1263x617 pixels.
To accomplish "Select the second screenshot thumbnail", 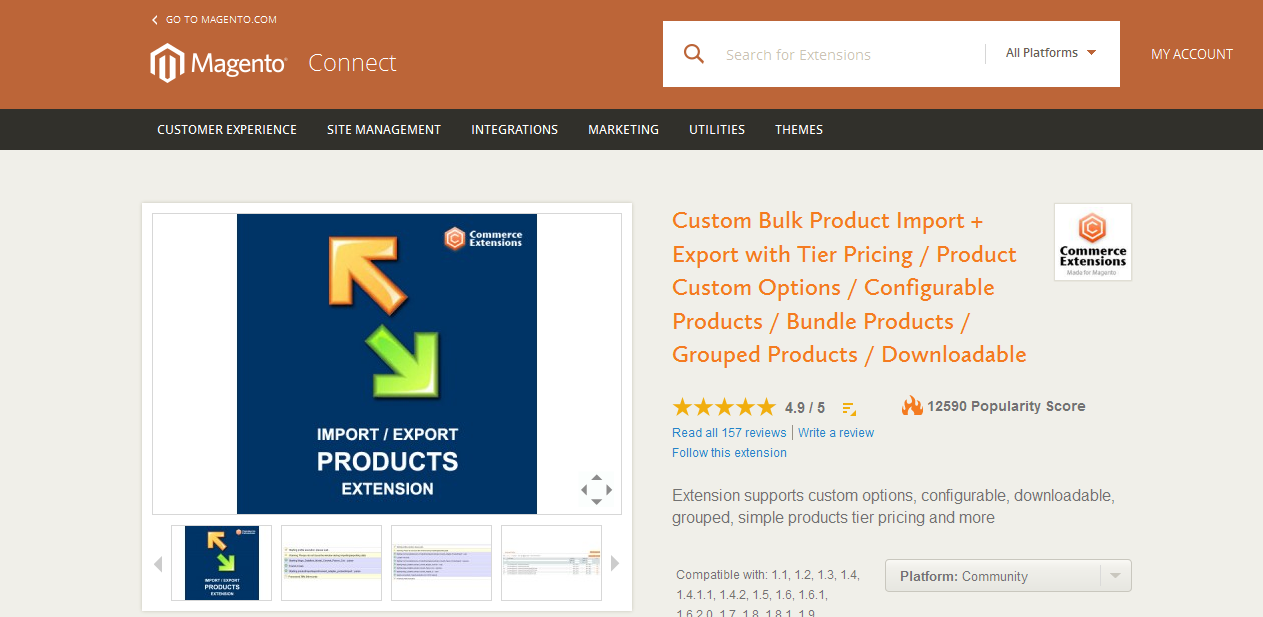I will [x=331, y=563].
